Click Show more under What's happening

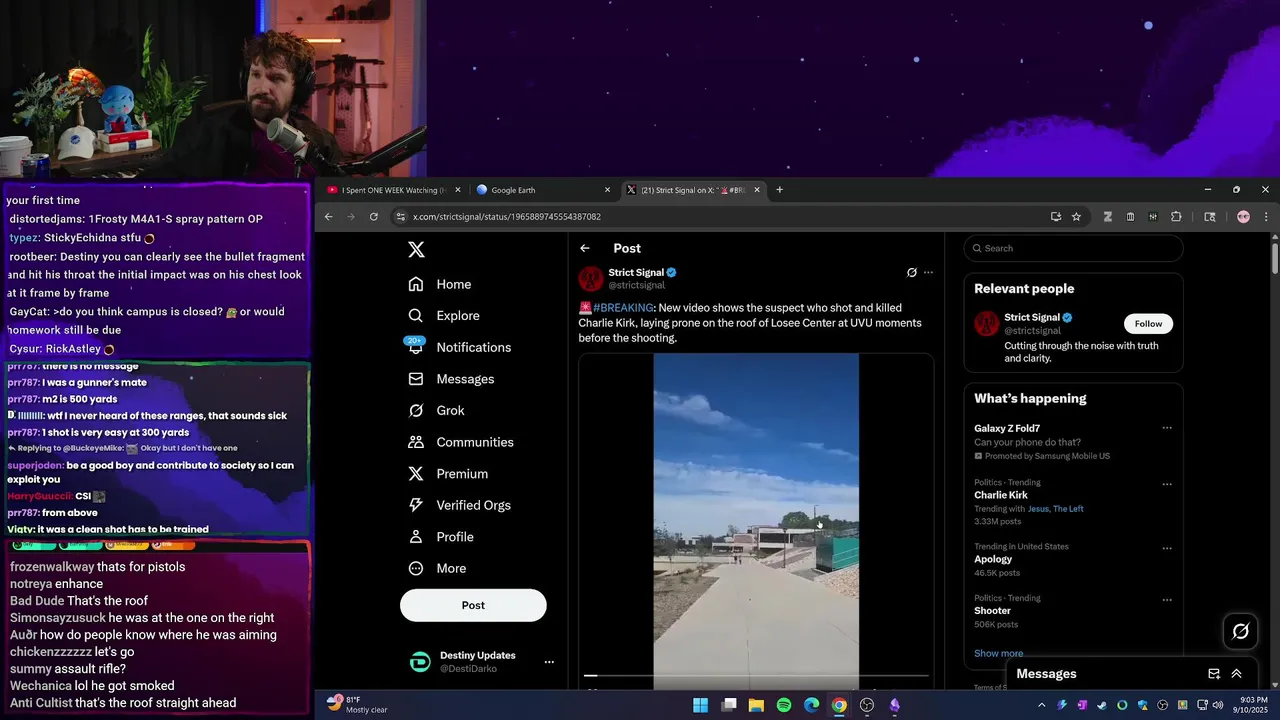[x=998, y=653]
